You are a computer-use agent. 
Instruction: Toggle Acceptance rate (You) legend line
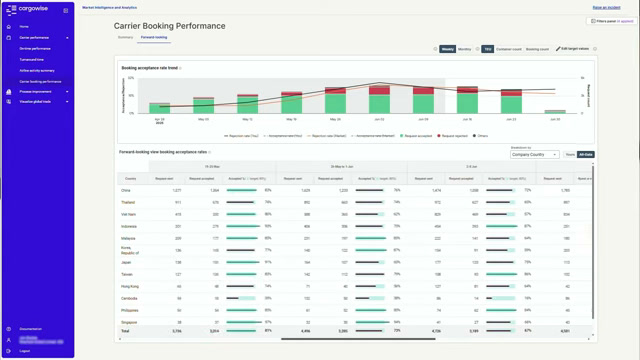pos(265,136)
